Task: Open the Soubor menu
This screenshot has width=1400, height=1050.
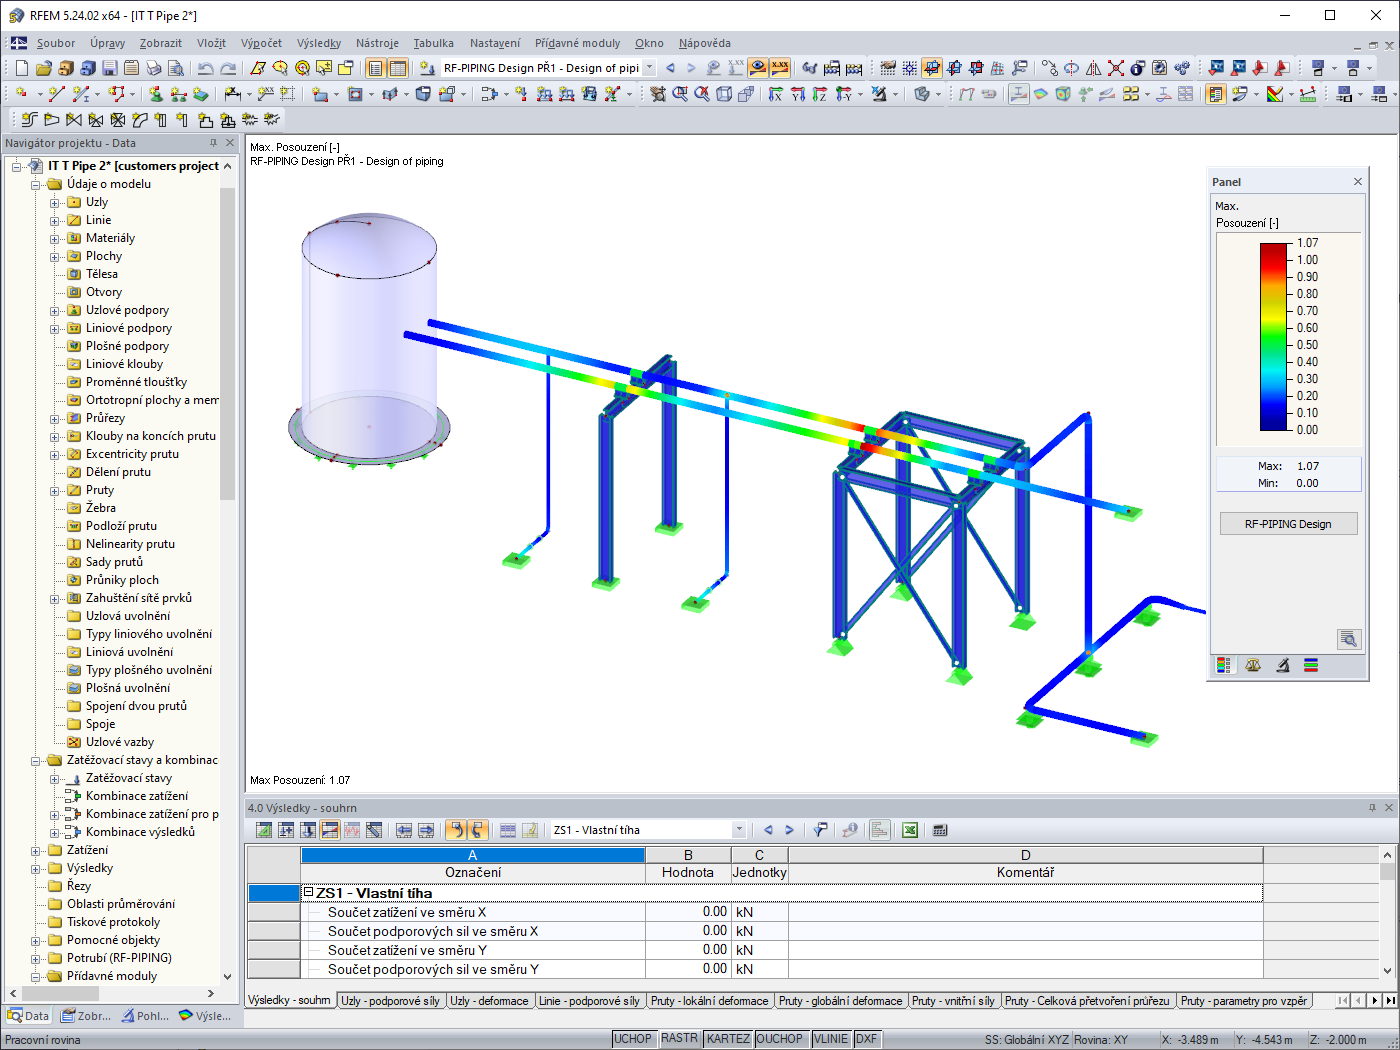Action: click(56, 43)
